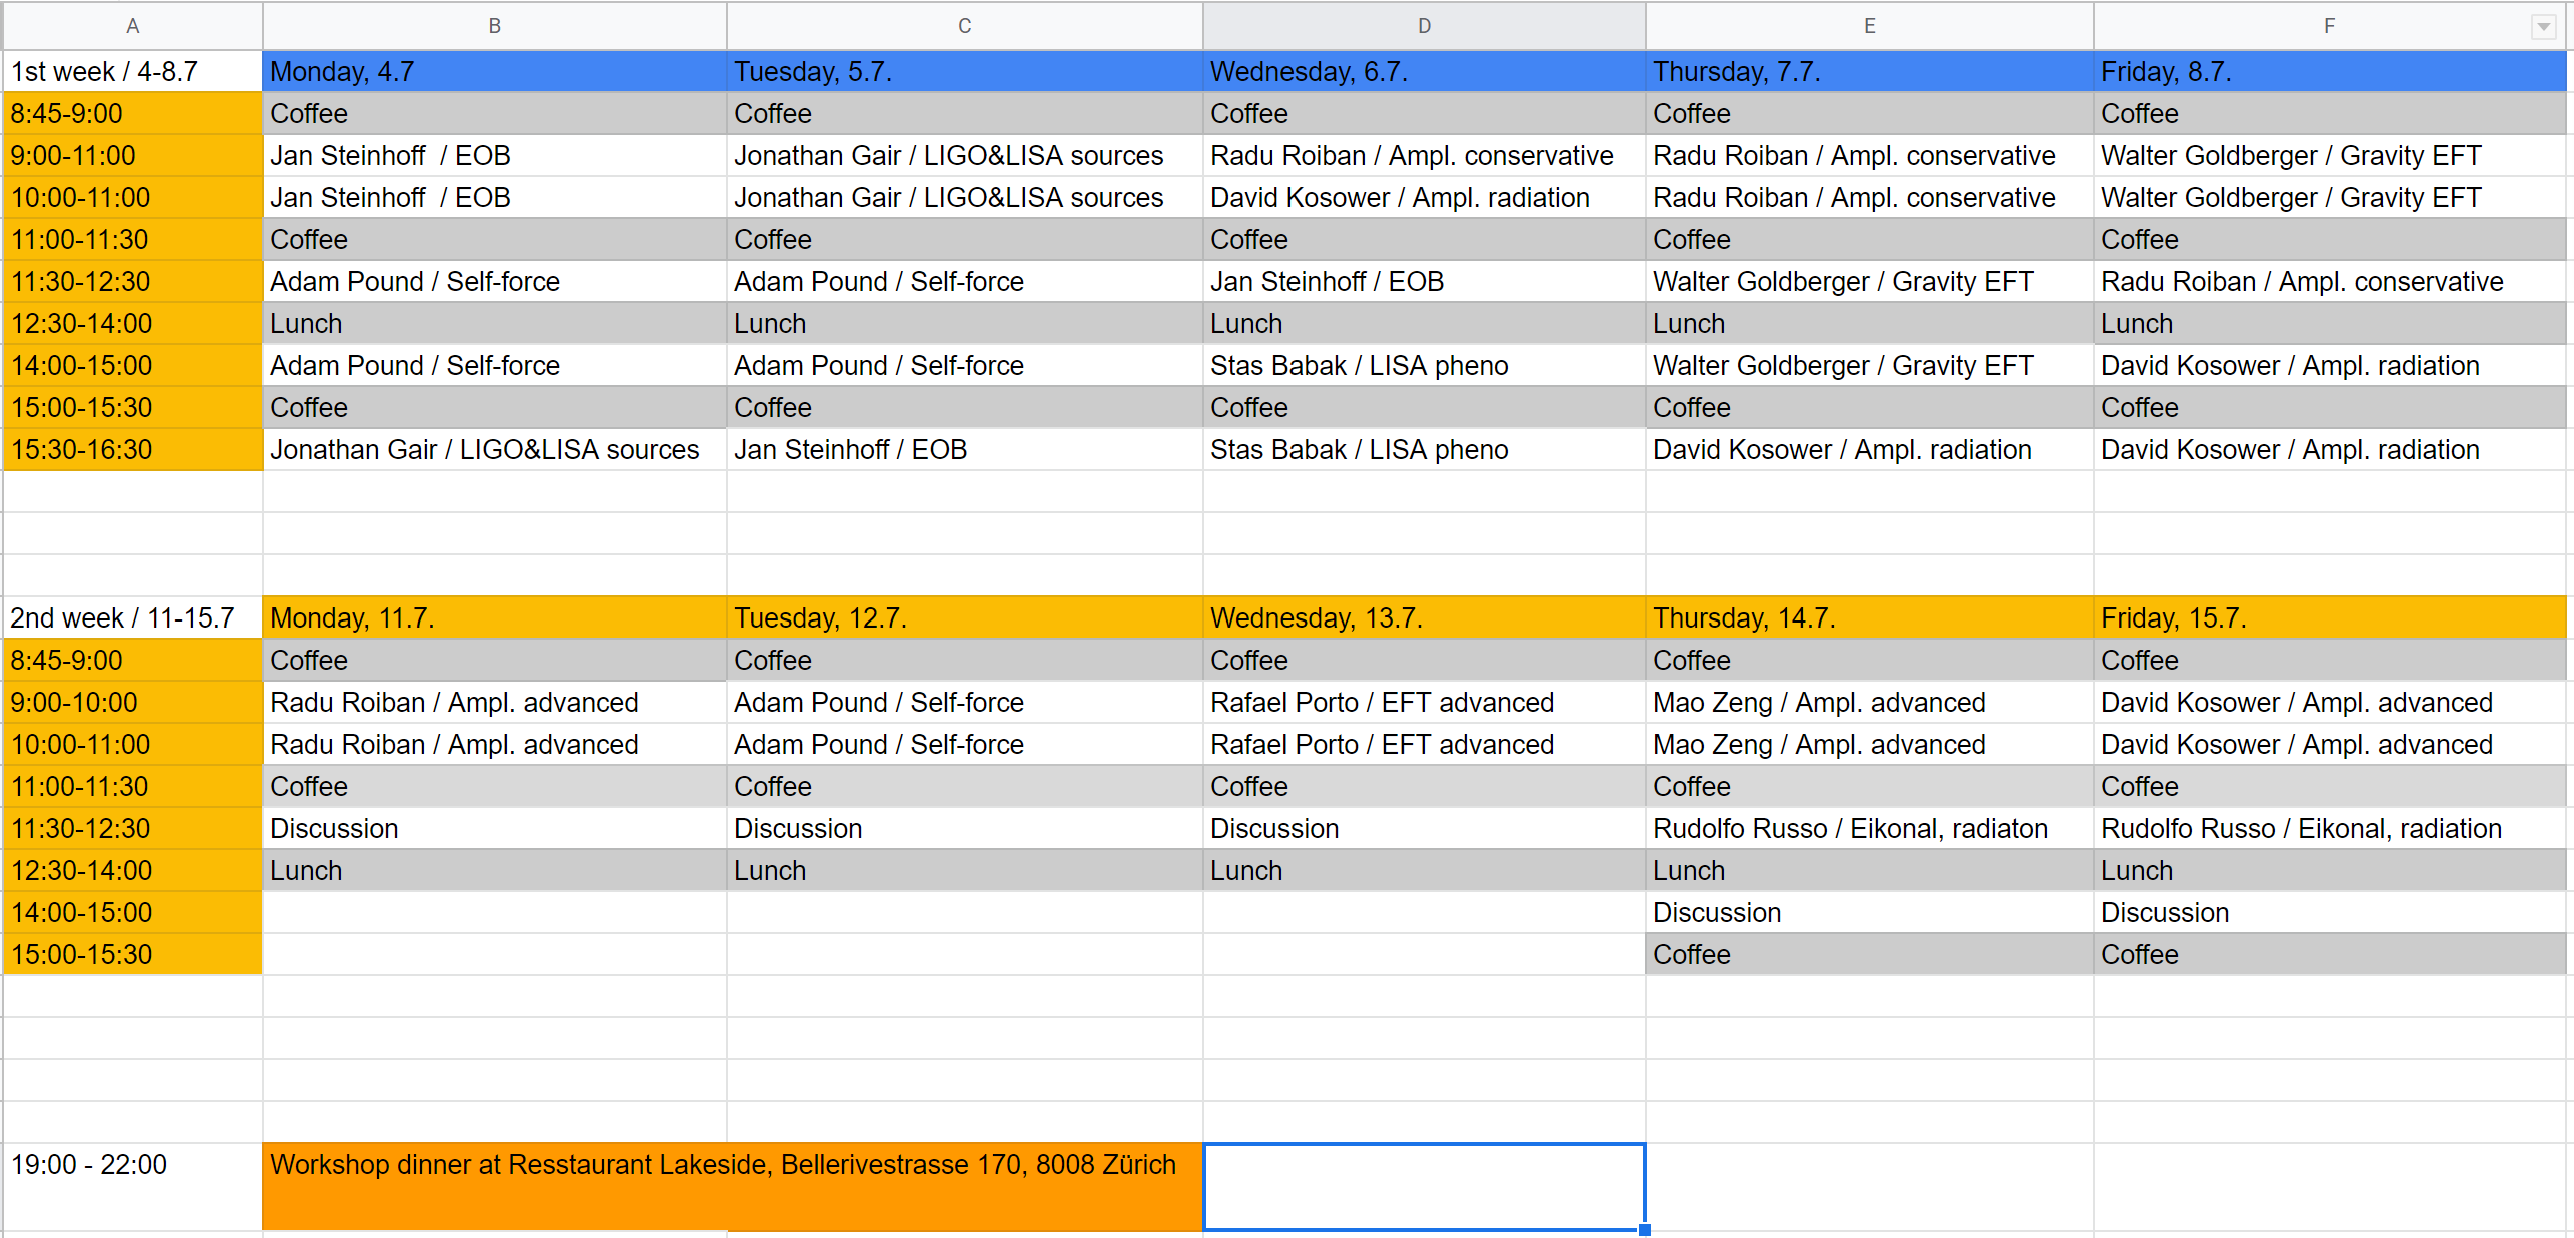The width and height of the screenshot is (2574, 1238).
Task: Select 'Jan Steinhoff / EOB' in Wednesday column
Action: tap(1424, 282)
